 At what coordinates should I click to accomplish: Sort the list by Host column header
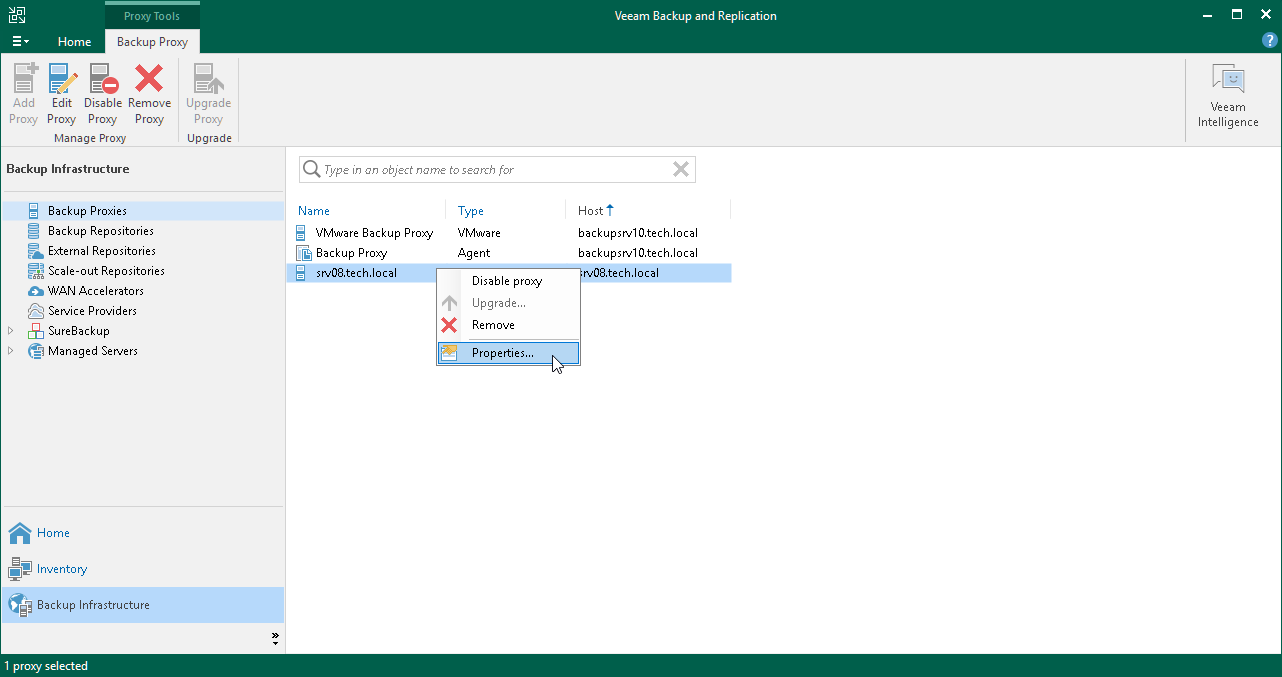(x=591, y=211)
